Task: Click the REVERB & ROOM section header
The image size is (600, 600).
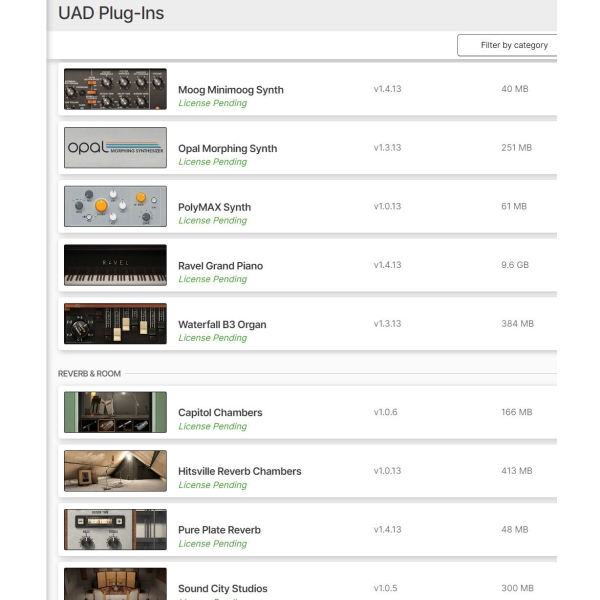Action: pyautogui.click(x=89, y=373)
